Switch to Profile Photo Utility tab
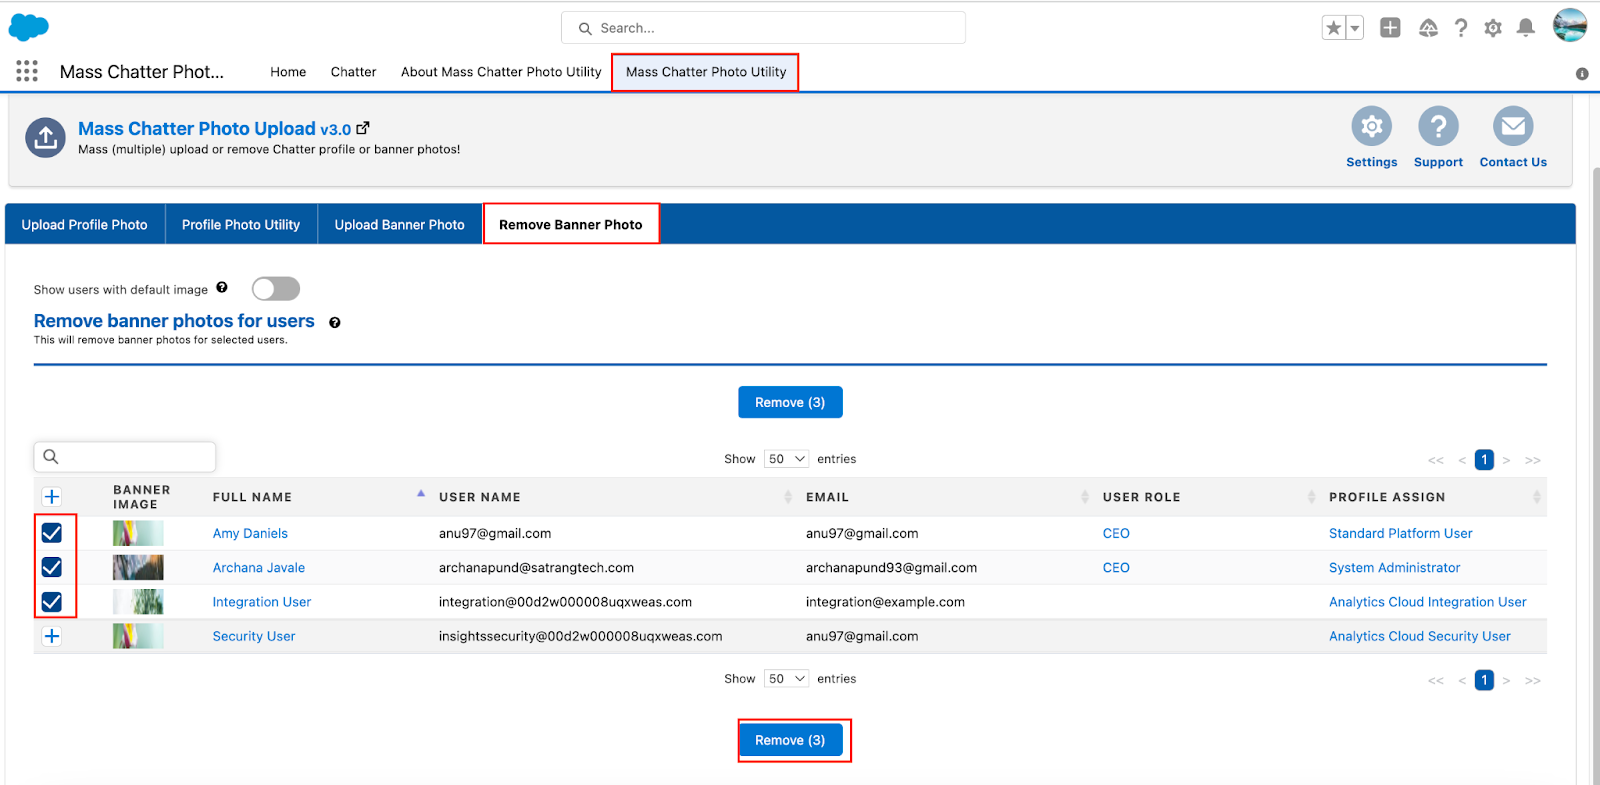Viewport: 1600px width, 785px height. pyautogui.click(x=241, y=225)
